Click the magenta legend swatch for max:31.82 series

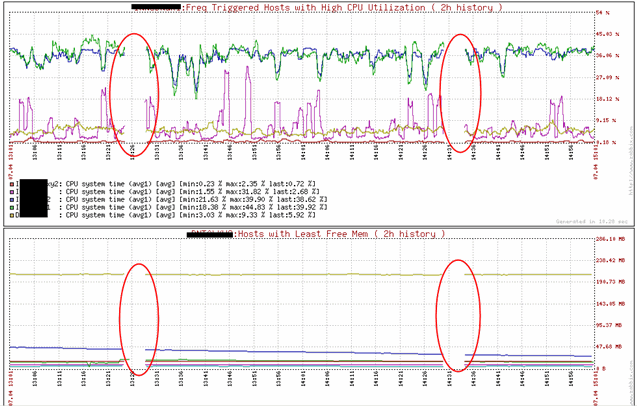point(11,191)
